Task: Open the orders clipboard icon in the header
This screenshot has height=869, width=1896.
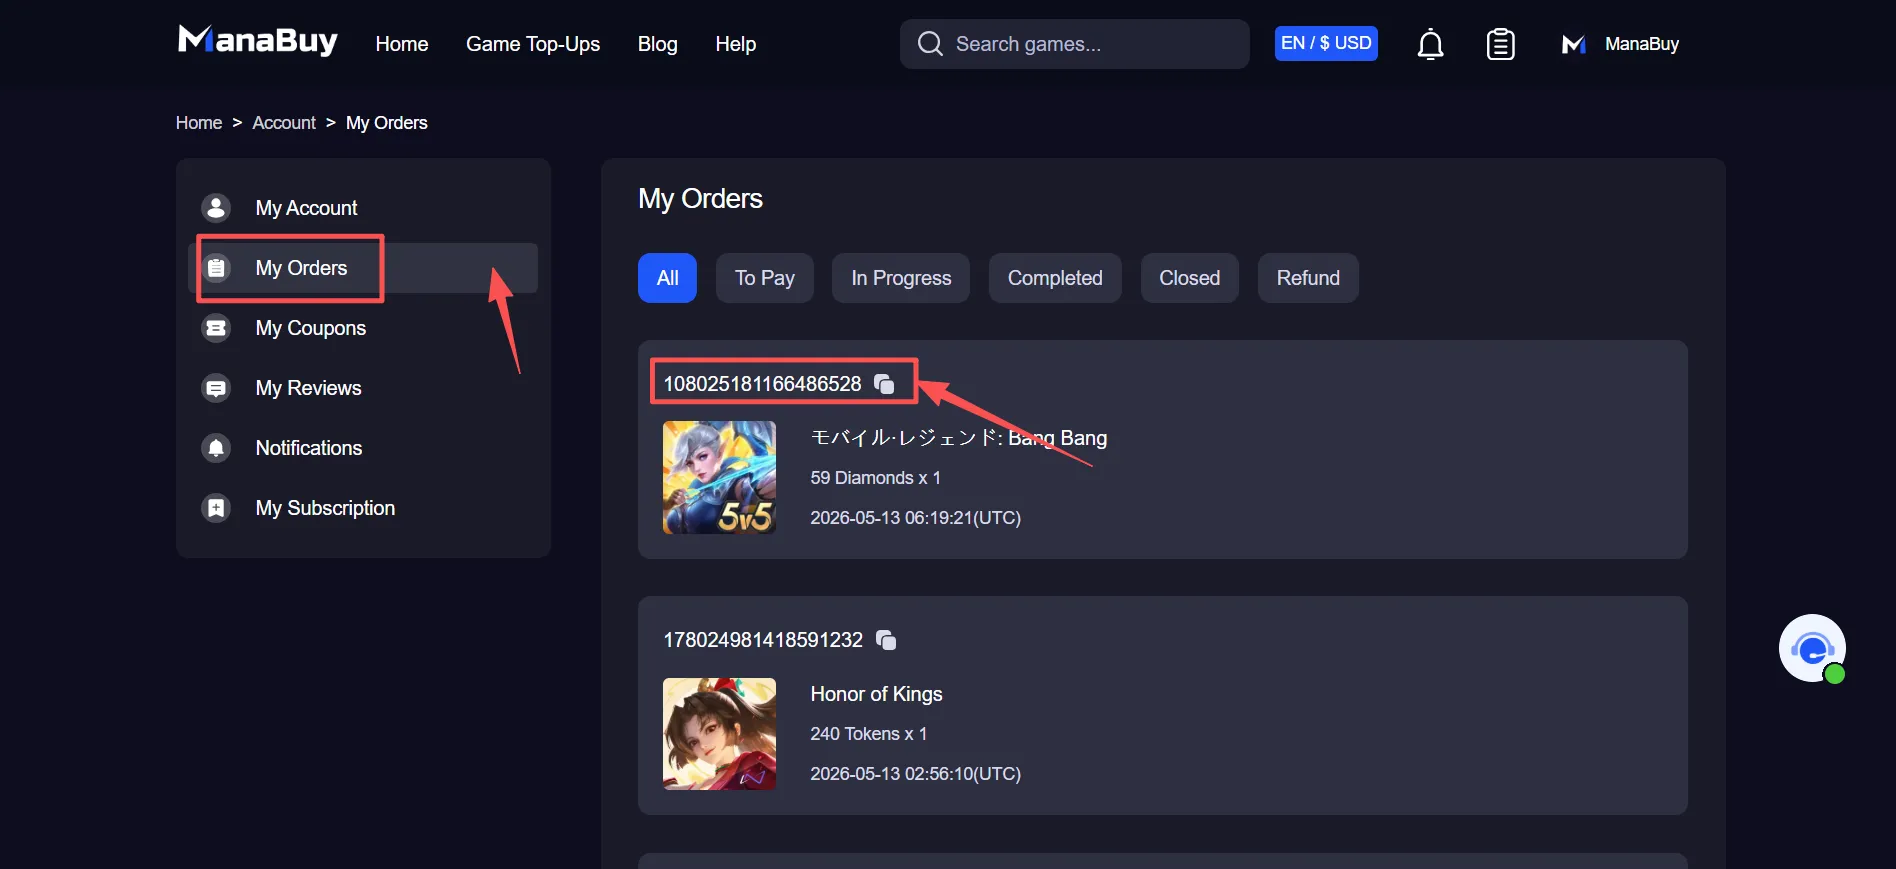Action: pyautogui.click(x=1500, y=44)
